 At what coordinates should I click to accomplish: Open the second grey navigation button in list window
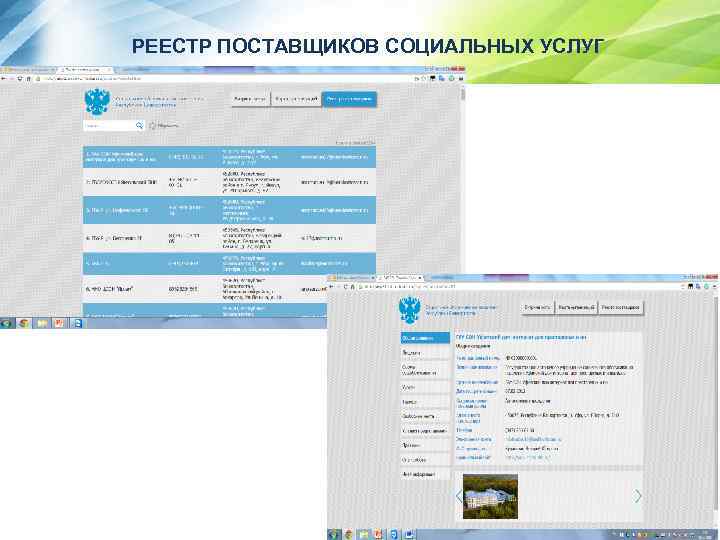point(296,99)
